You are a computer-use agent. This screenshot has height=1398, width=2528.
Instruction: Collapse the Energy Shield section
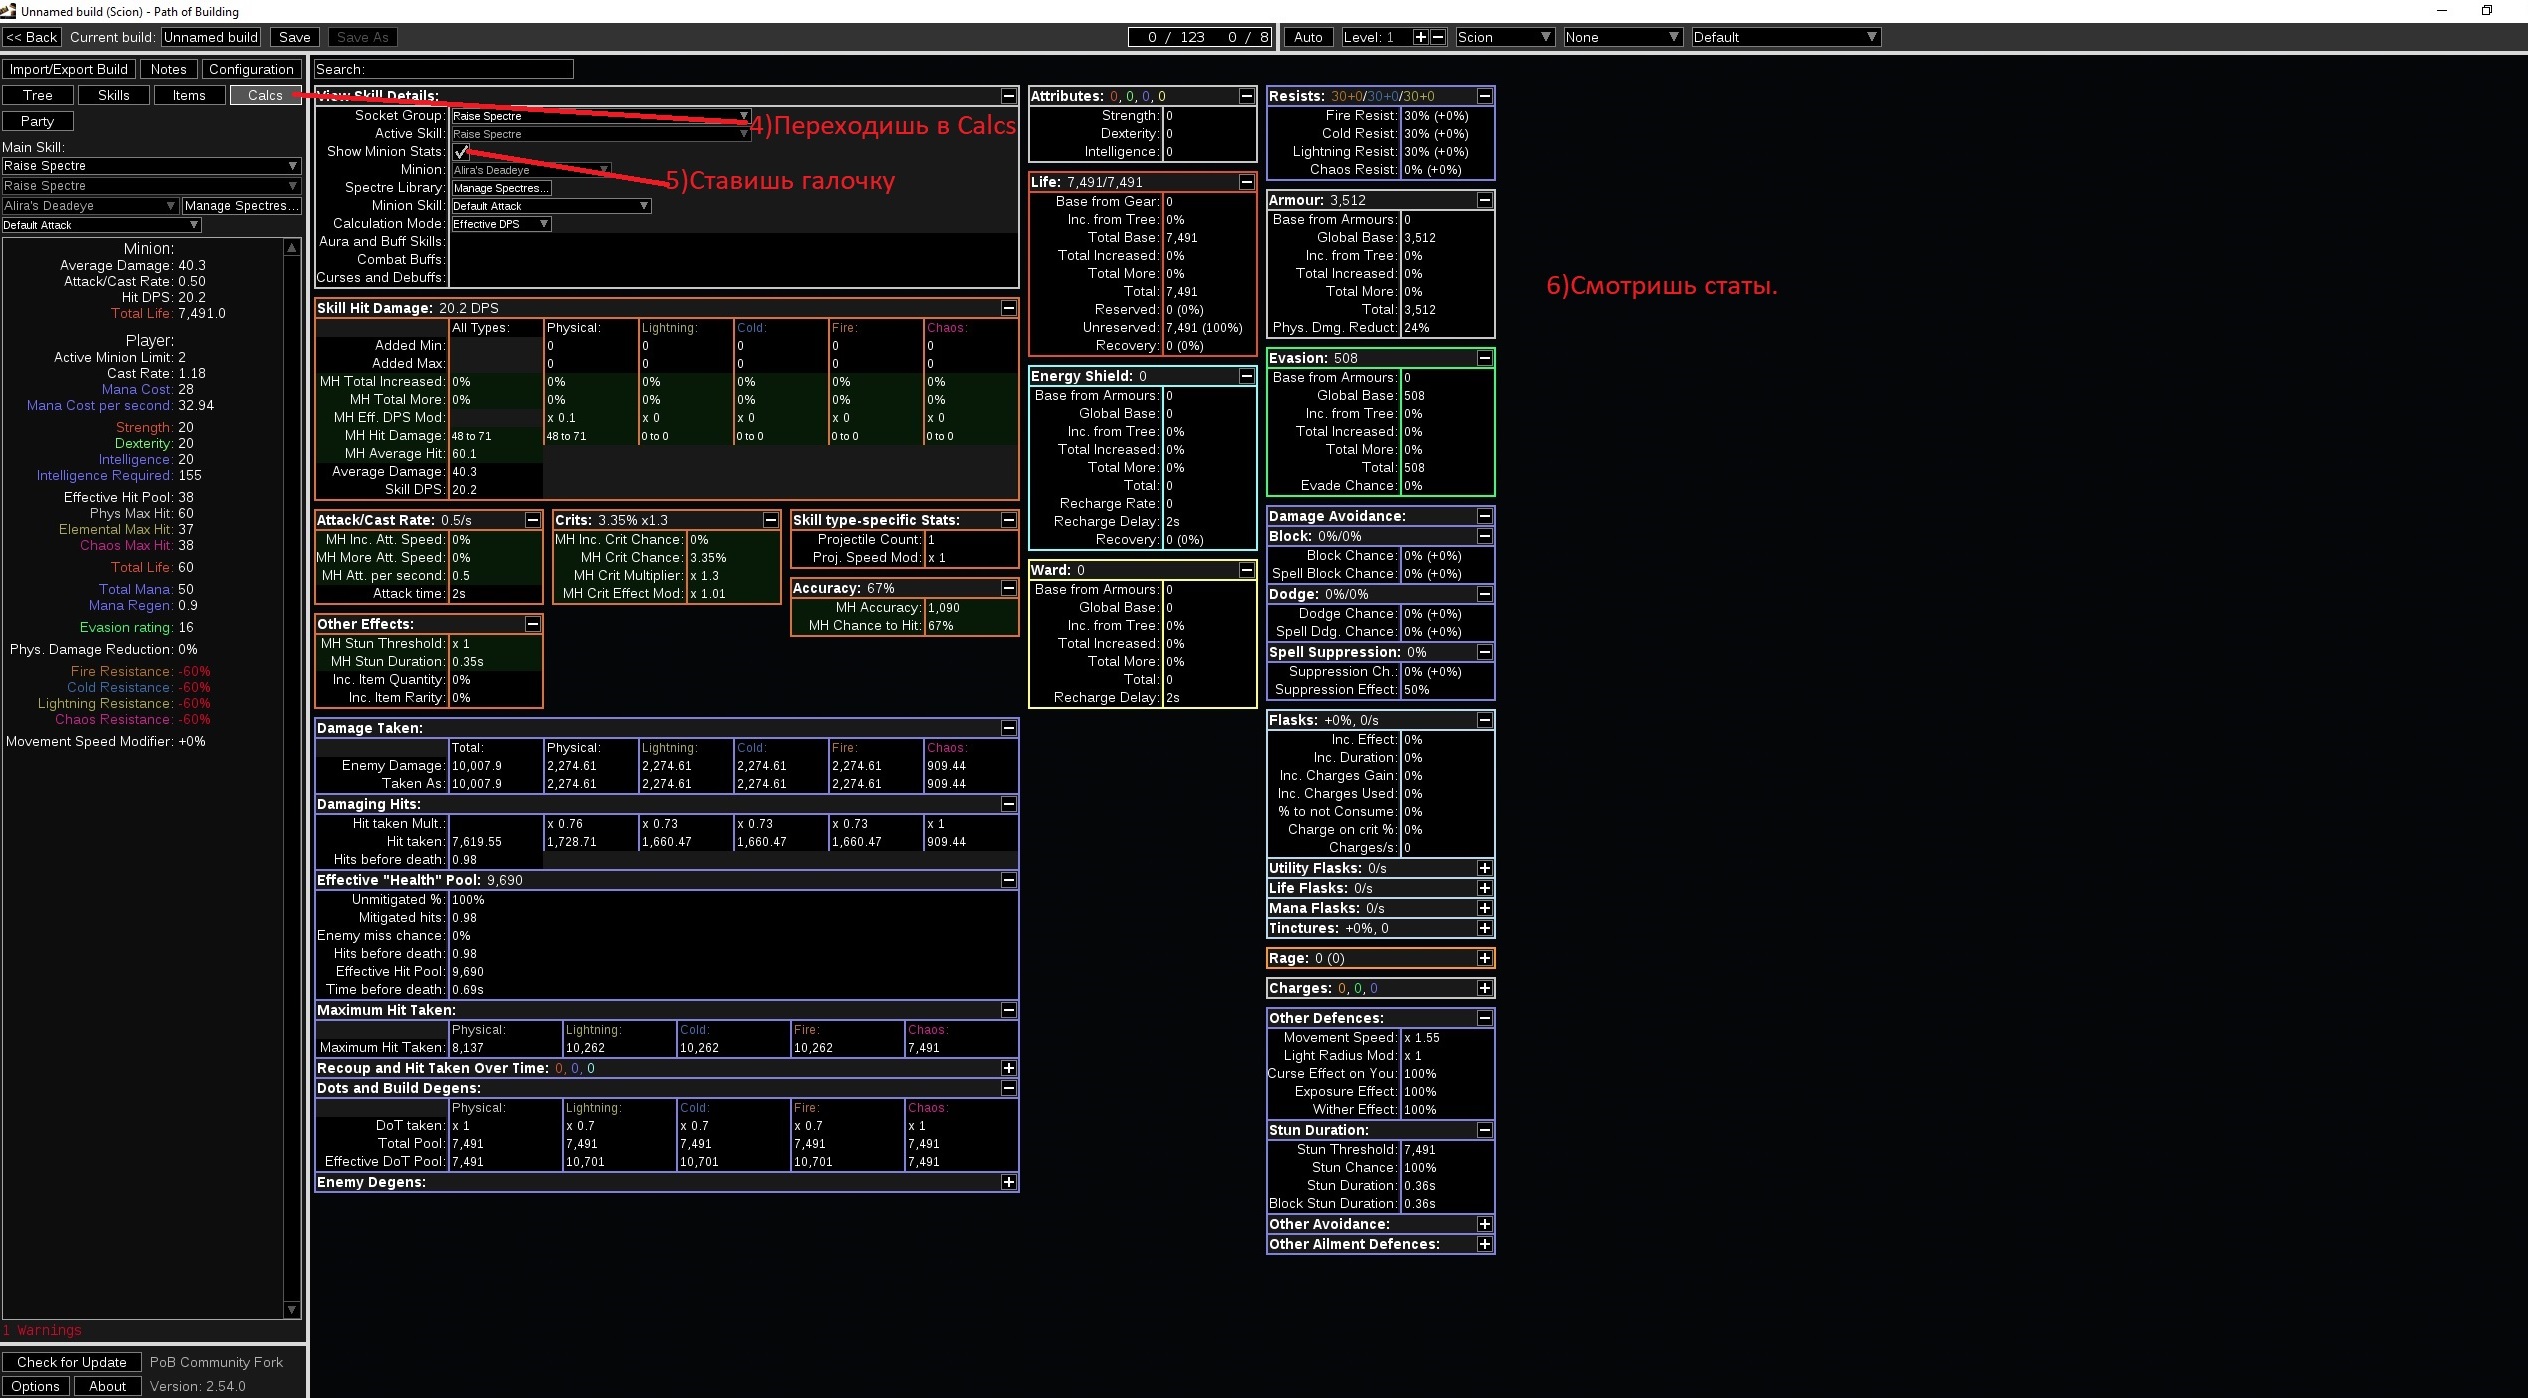(x=1246, y=376)
